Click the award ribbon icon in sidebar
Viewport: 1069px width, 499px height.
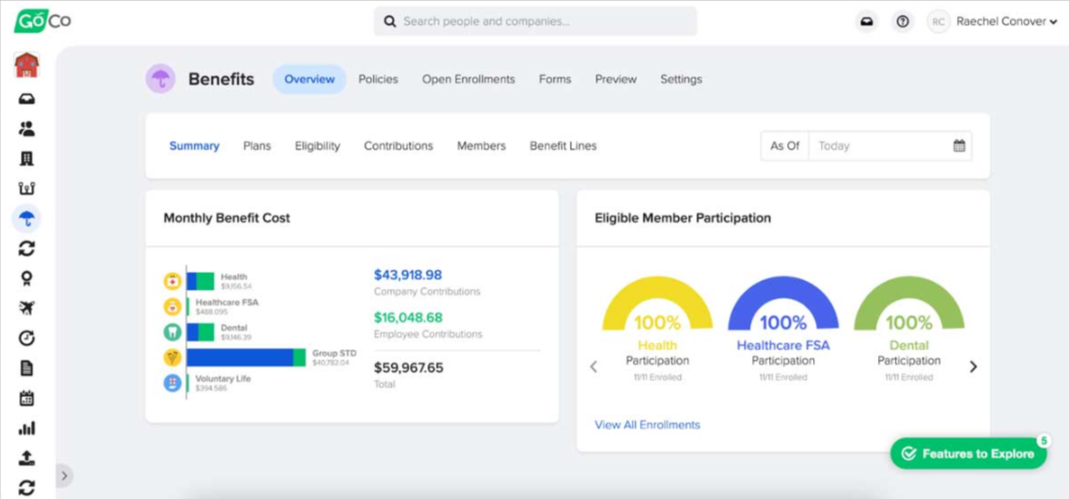(x=27, y=279)
